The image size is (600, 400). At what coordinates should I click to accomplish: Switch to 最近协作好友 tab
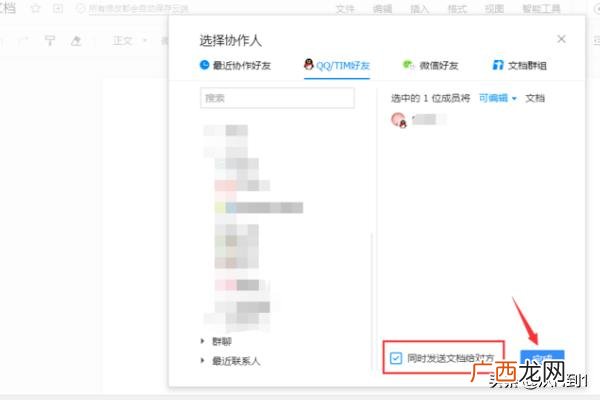(235, 65)
